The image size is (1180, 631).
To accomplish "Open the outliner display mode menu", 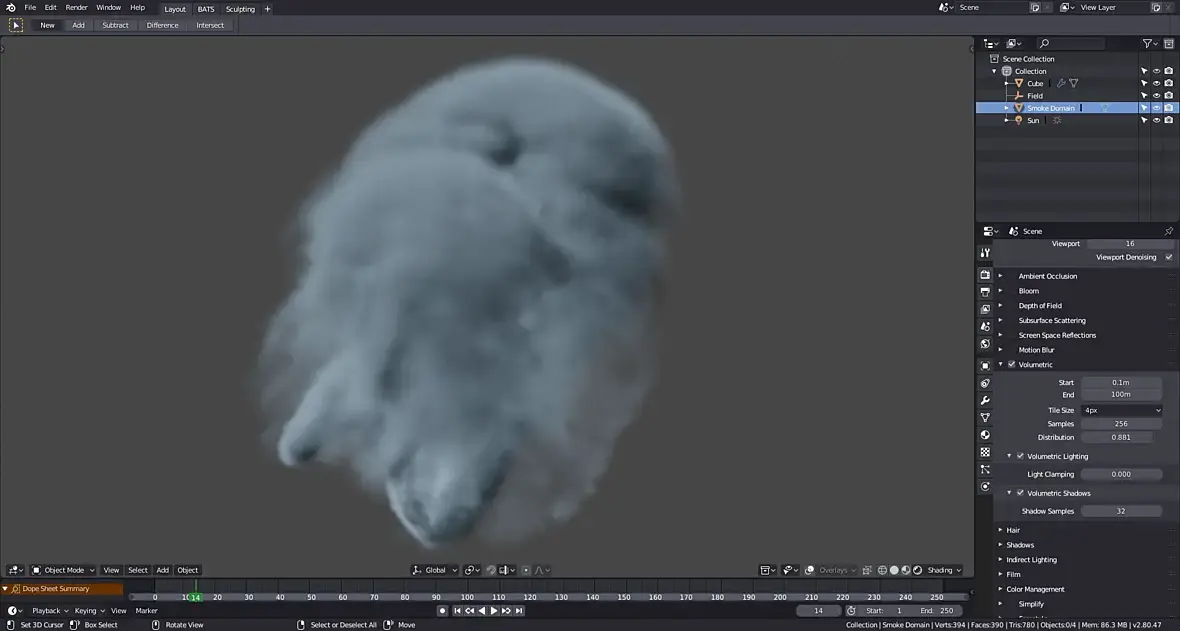I will click(x=1014, y=44).
